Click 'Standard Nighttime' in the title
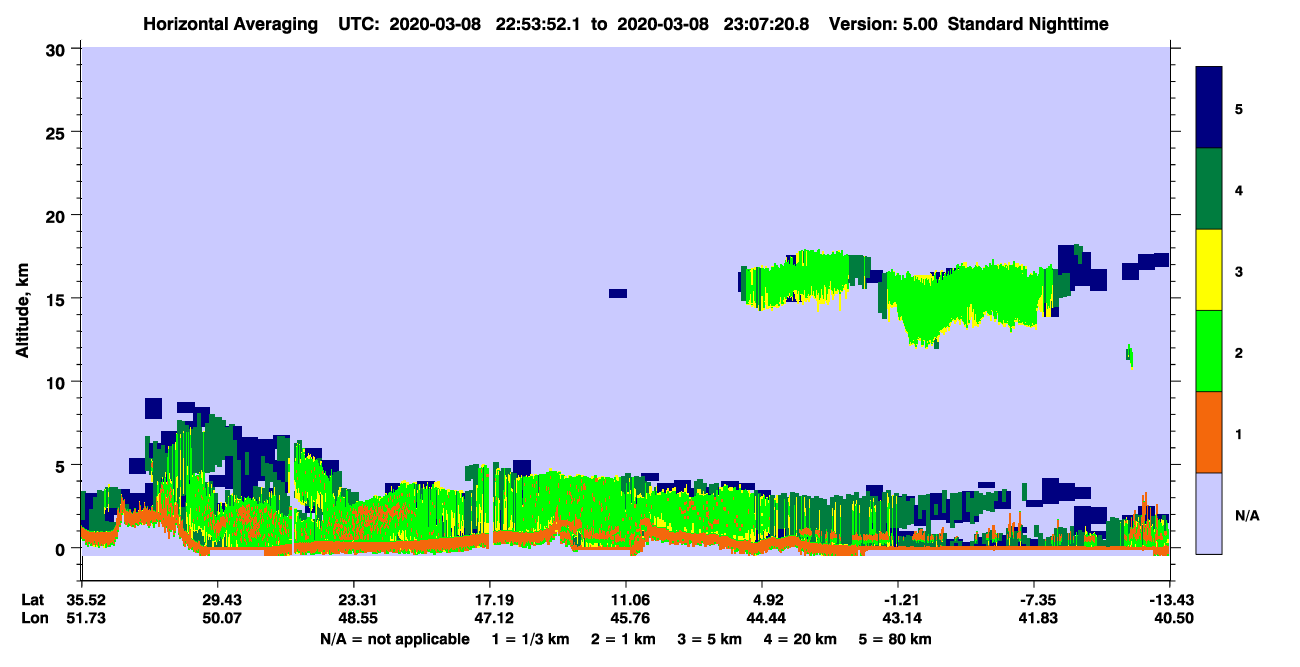This screenshot has width=1300, height=667. coord(1028,23)
